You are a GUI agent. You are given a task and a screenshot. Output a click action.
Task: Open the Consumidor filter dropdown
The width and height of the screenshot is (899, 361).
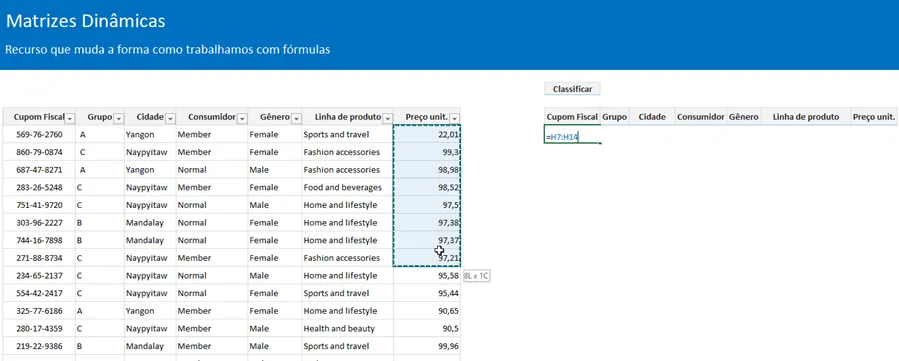(x=242, y=119)
